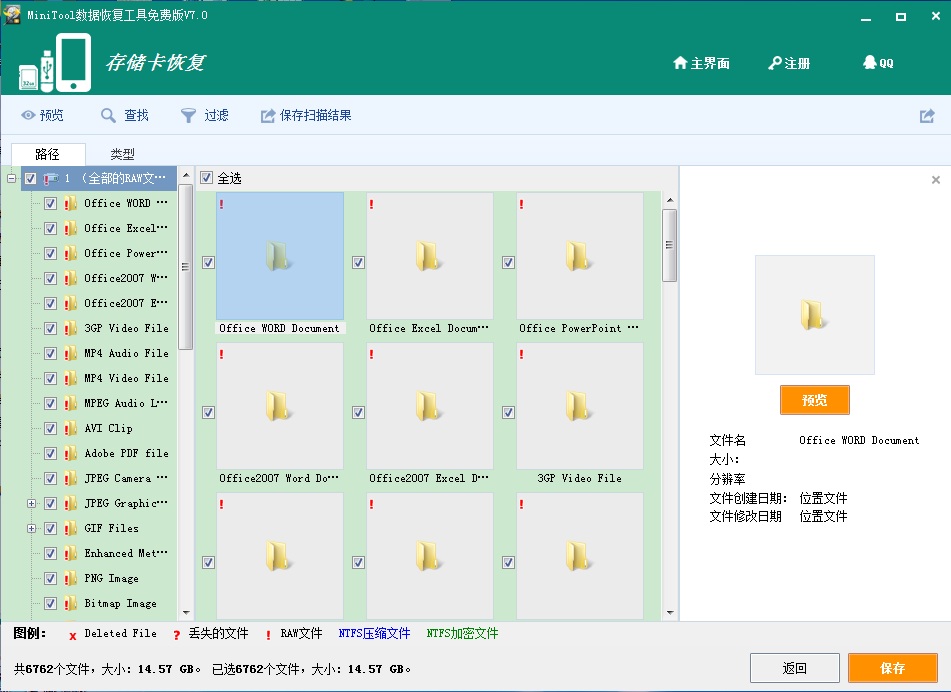Image resolution: width=951 pixels, height=692 pixels.
Task: Click the export icon at toolbar's right end
Action: (x=927, y=116)
